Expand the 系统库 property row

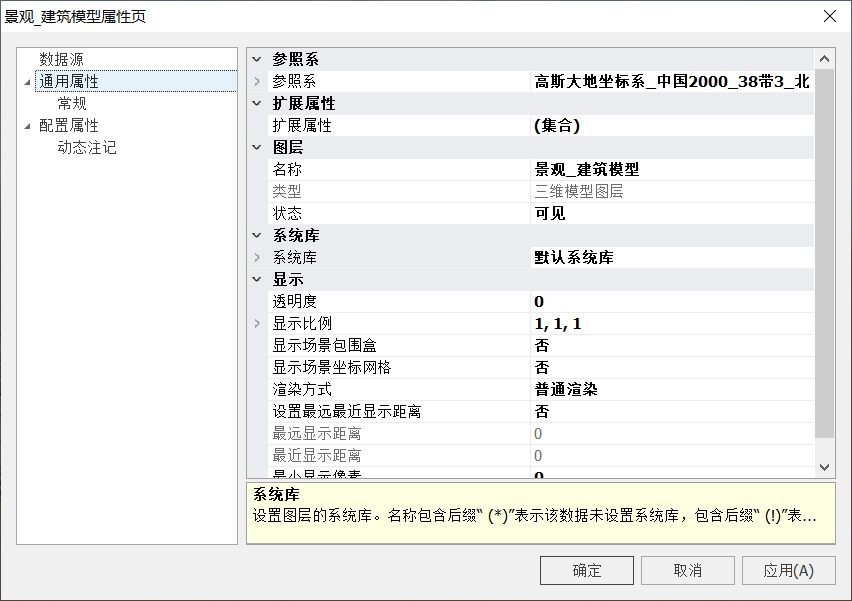pyautogui.click(x=257, y=258)
